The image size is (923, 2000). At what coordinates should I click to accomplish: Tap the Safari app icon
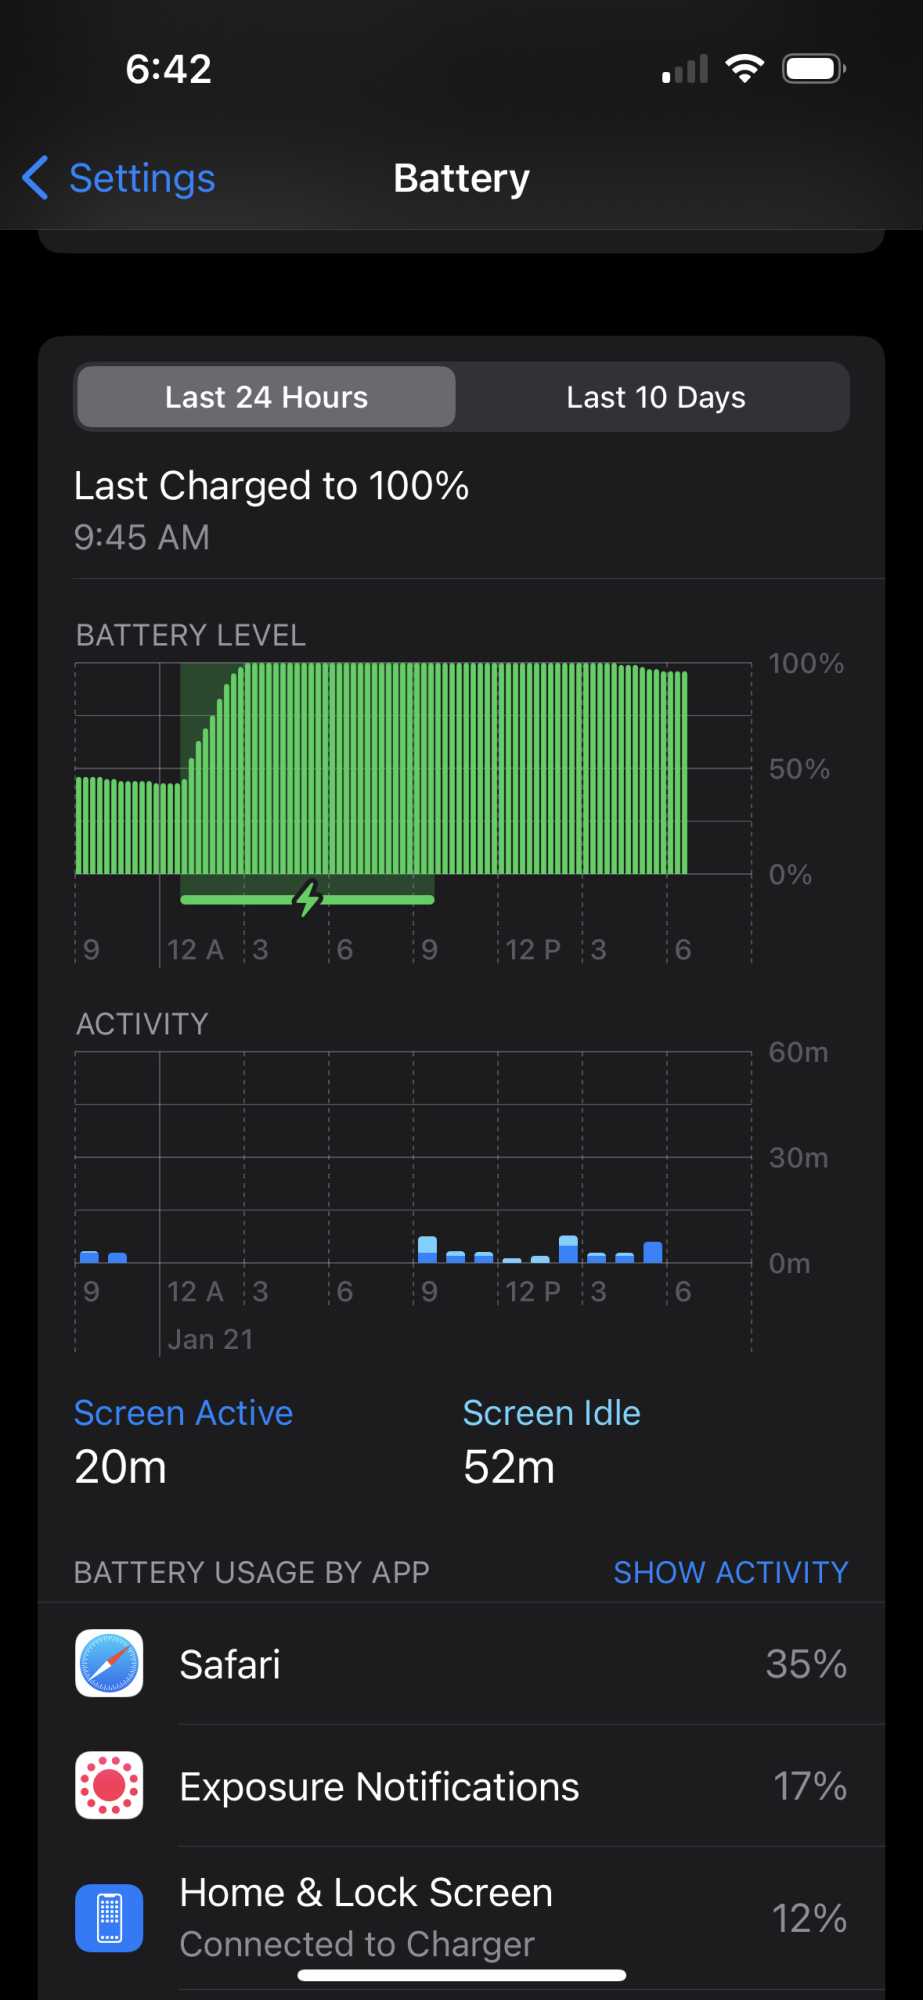coord(109,1664)
